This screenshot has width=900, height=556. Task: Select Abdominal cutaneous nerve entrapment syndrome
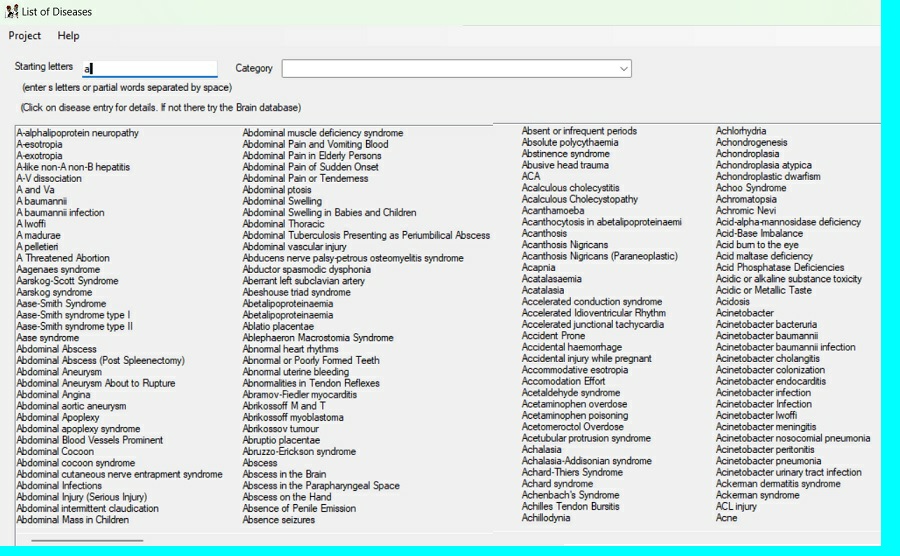(x=119, y=475)
